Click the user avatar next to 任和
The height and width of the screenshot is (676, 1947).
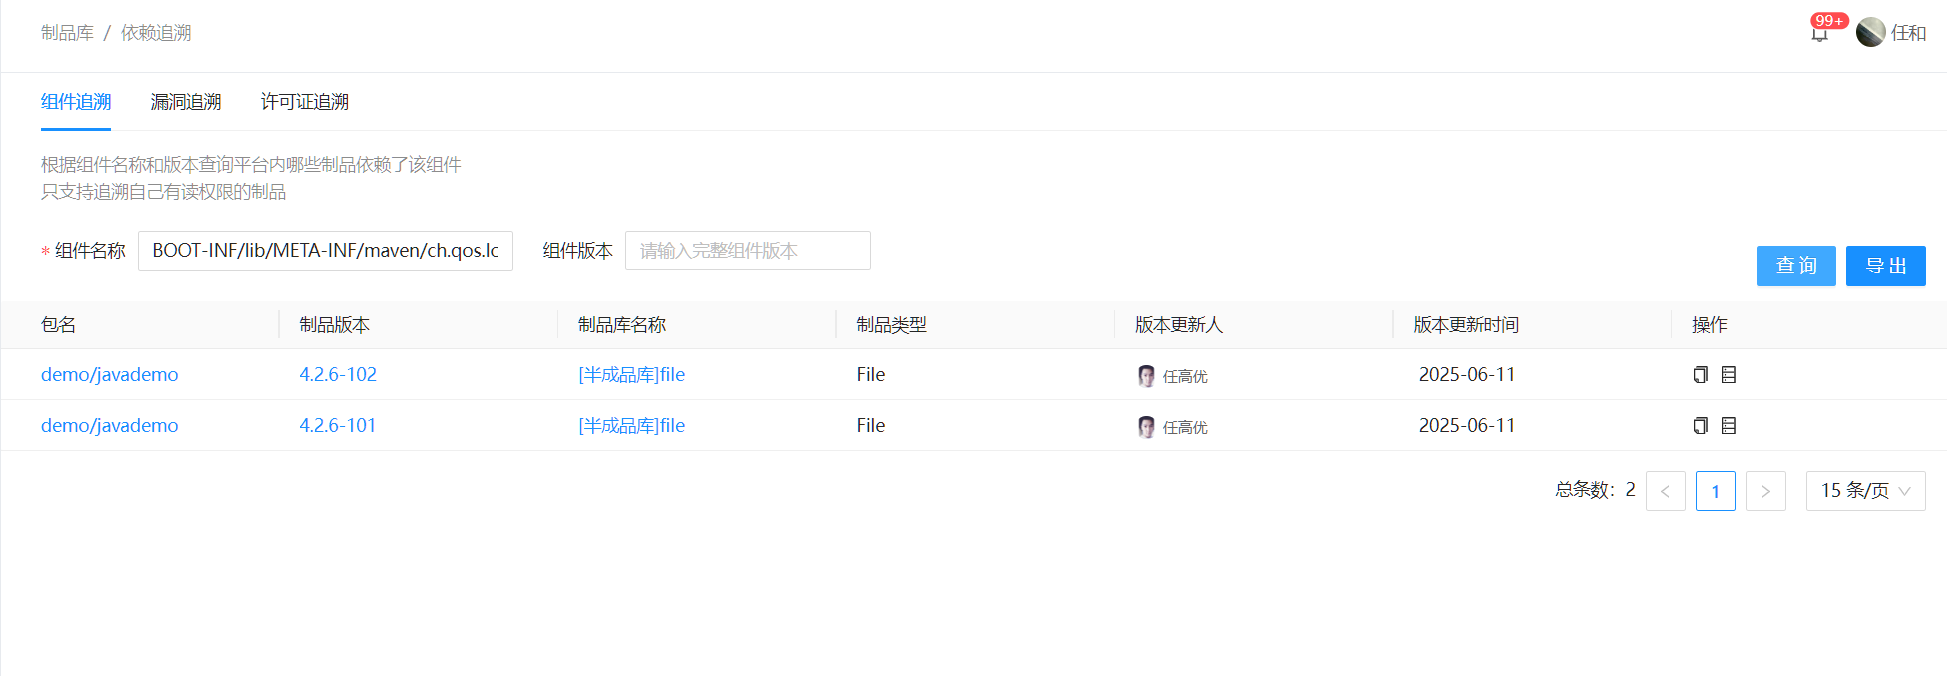tap(1870, 33)
